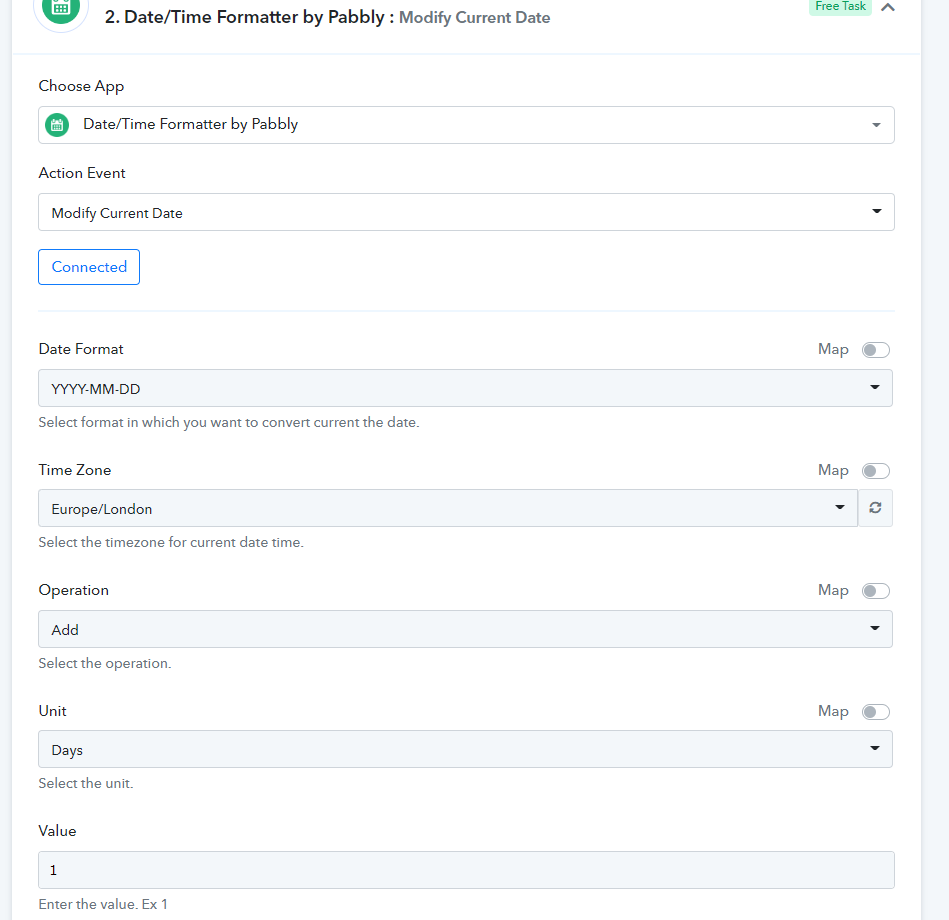The image size is (949, 920).
Task: Turn on Map switch for Unit
Action: click(876, 712)
